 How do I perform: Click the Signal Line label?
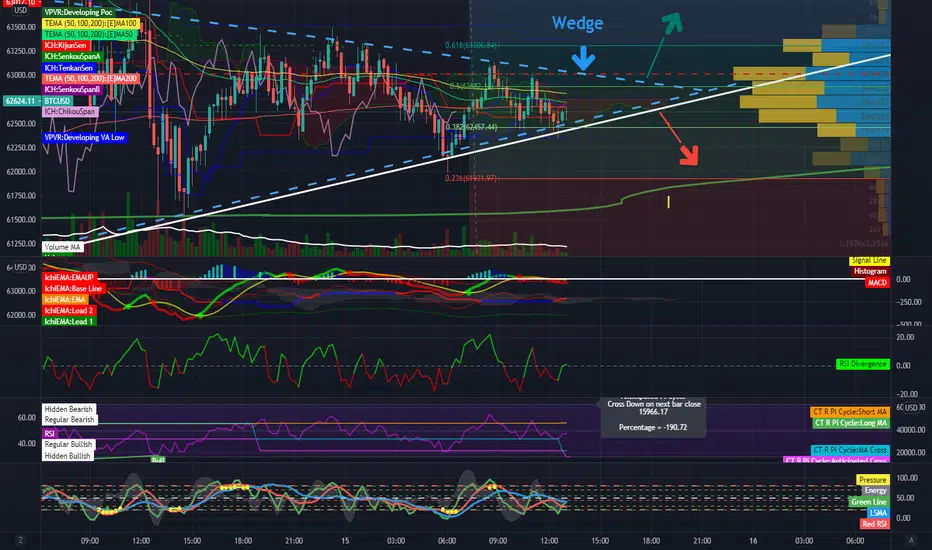(x=869, y=260)
